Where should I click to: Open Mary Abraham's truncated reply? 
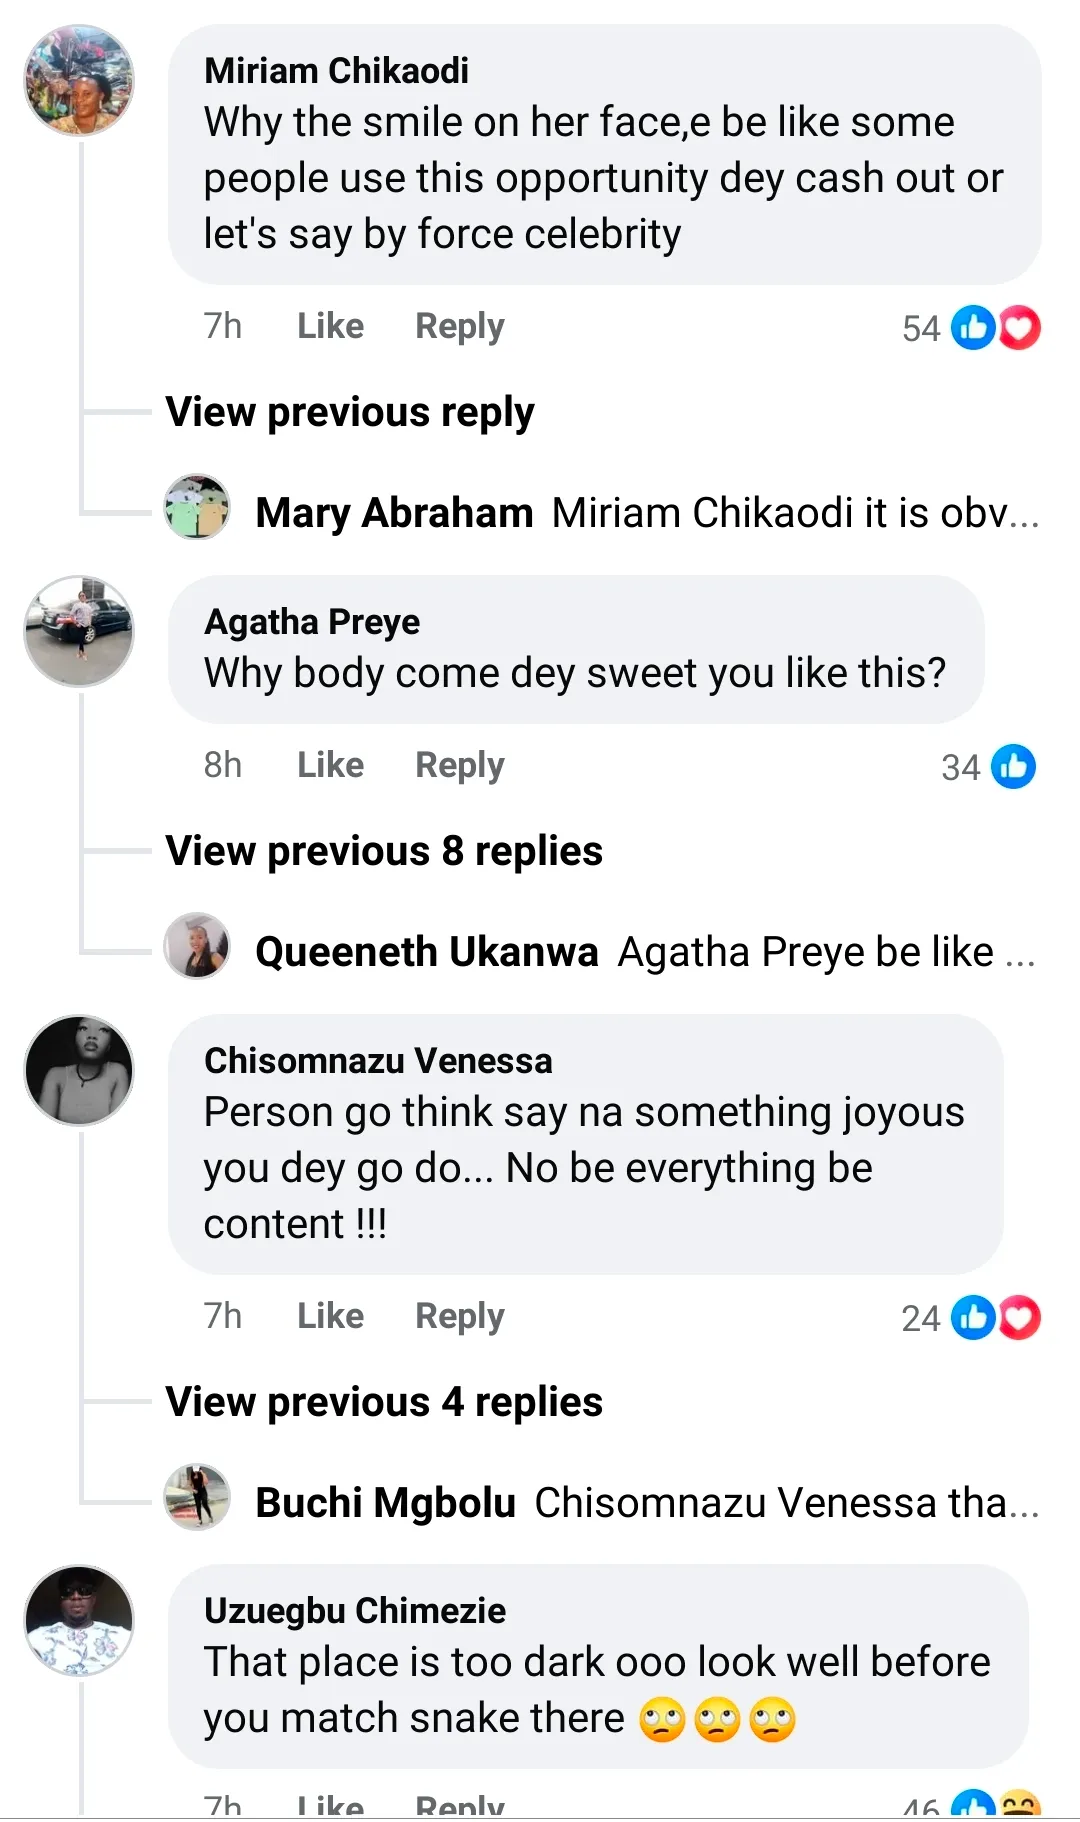pos(795,513)
